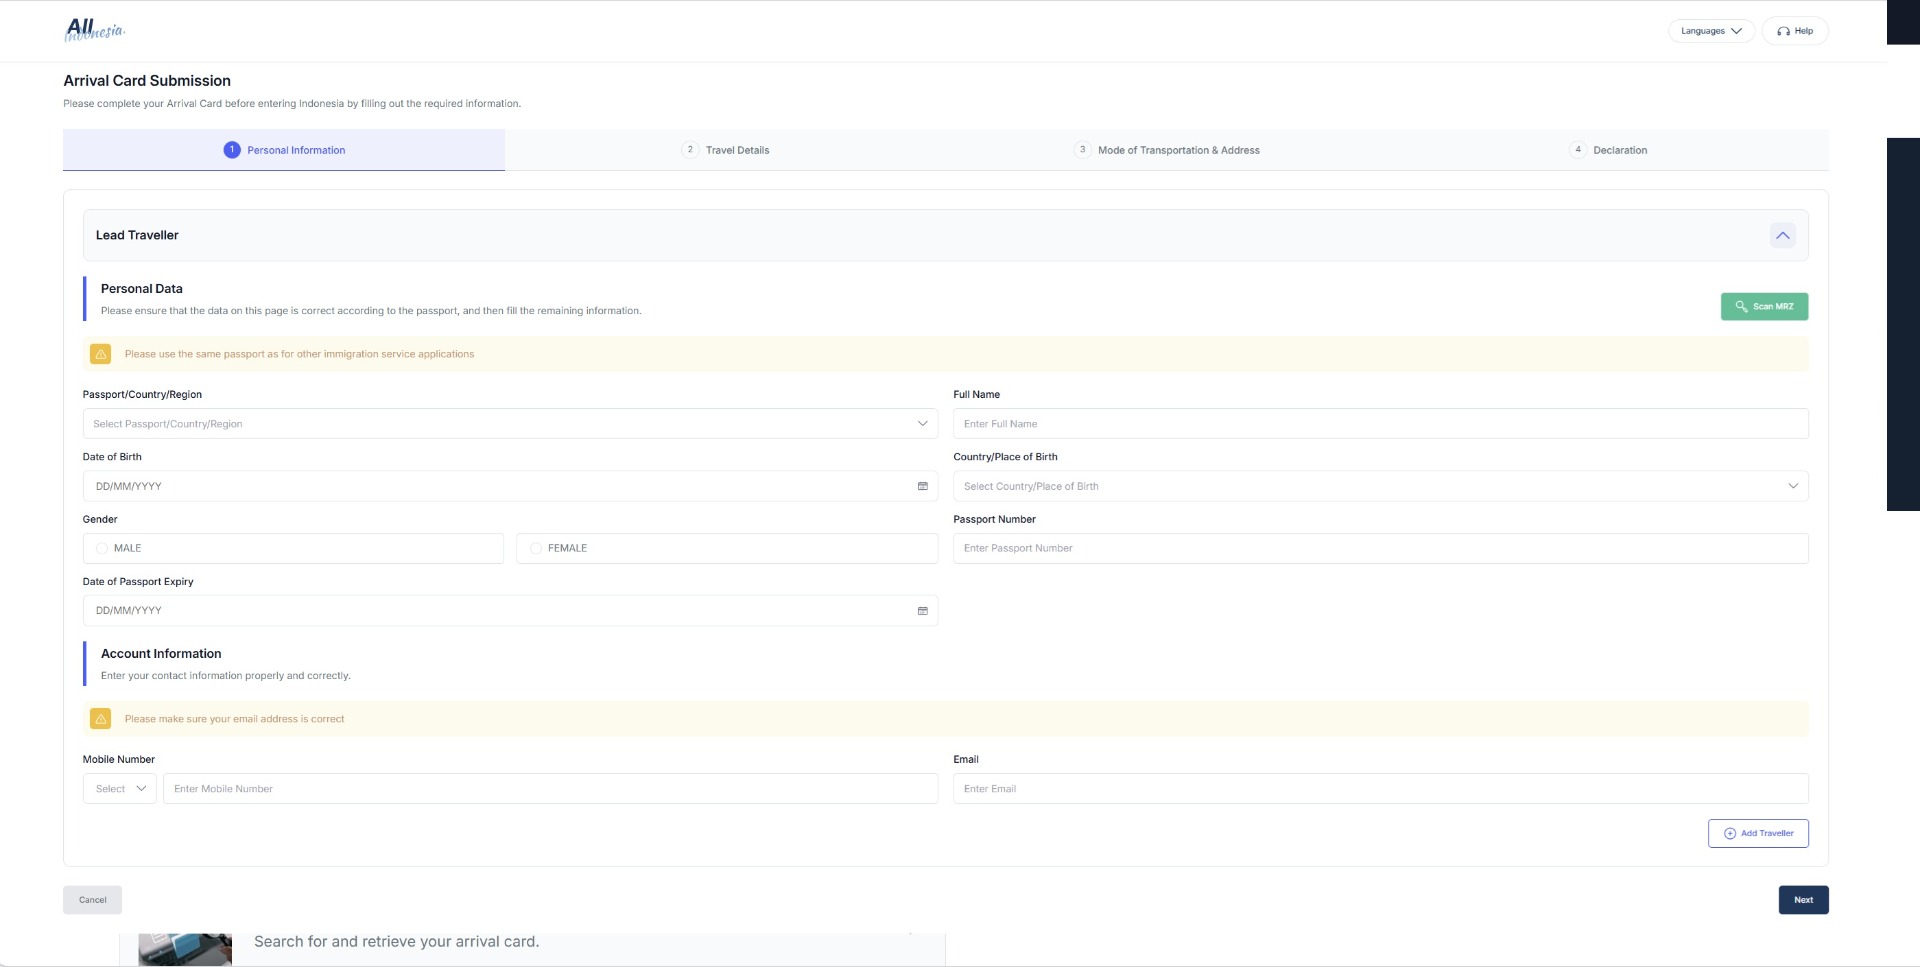Click the Cancel button

click(92, 900)
